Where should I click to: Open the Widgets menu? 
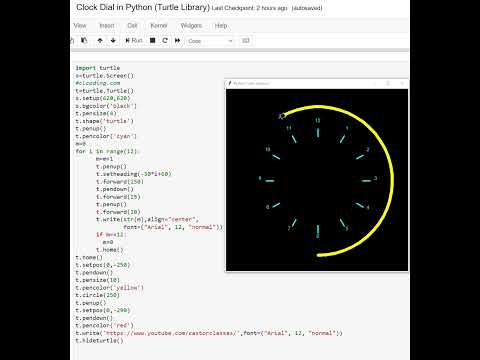pyautogui.click(x=191, y=26)
